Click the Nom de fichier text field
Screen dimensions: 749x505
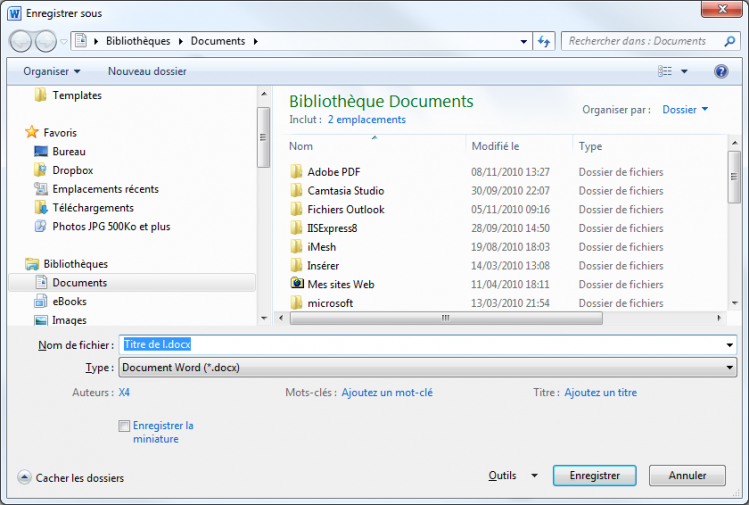(x=428, y=344)
